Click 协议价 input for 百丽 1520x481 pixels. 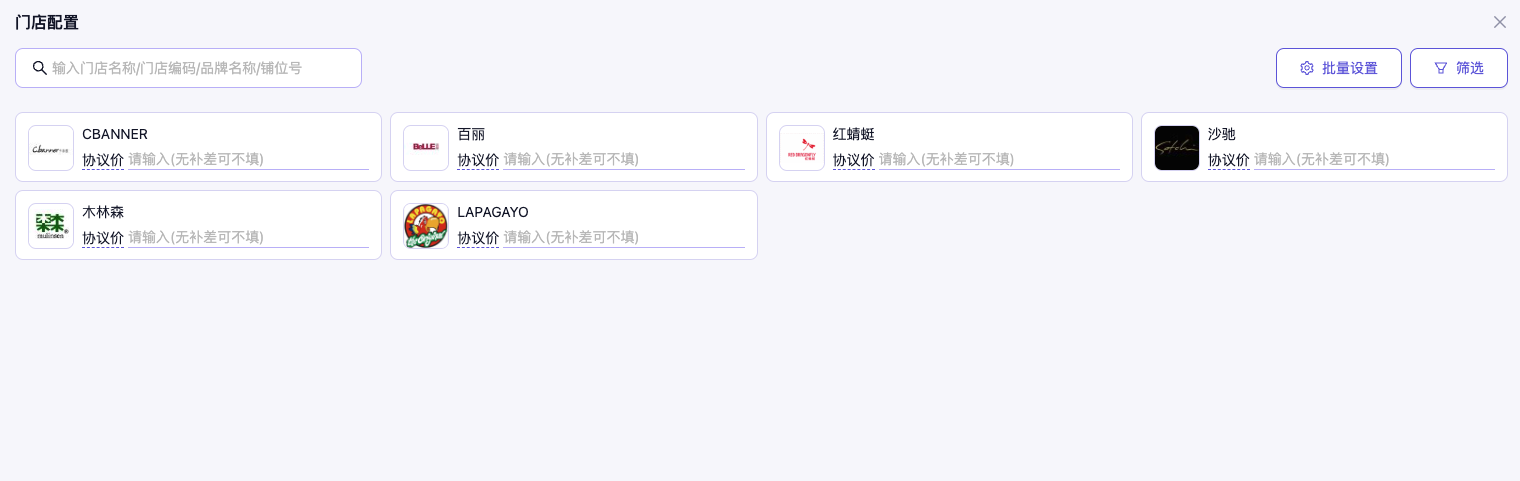click(623, 159)
